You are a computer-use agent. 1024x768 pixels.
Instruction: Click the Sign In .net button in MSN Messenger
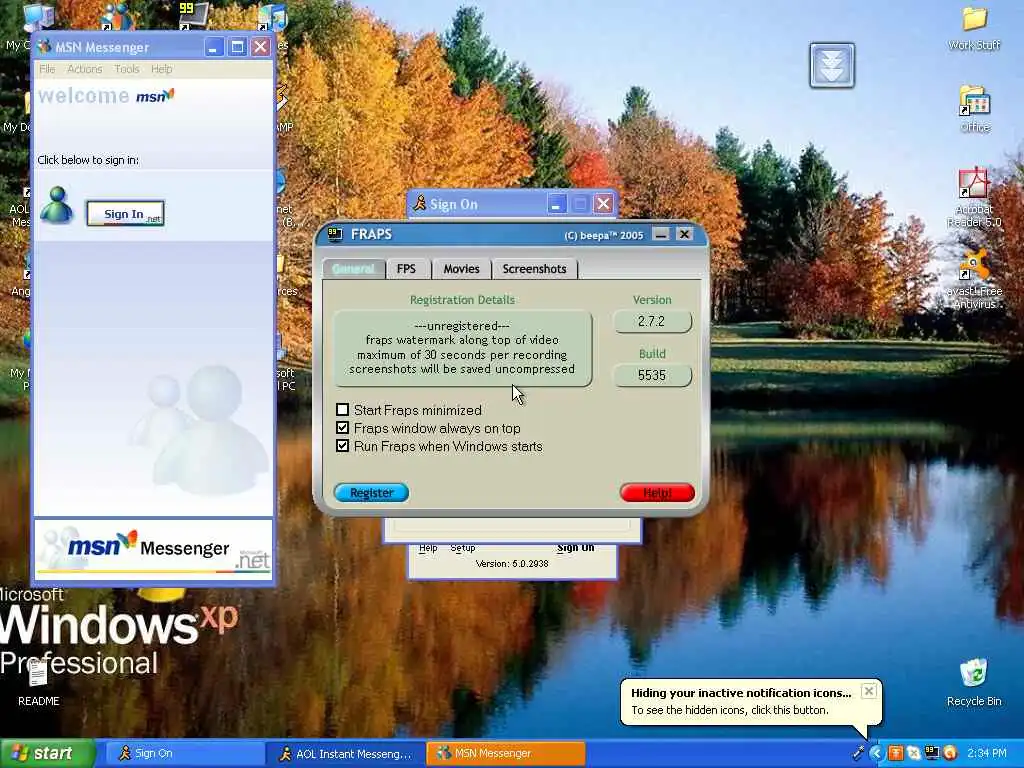pyautogui.click(x=125, y=214)
